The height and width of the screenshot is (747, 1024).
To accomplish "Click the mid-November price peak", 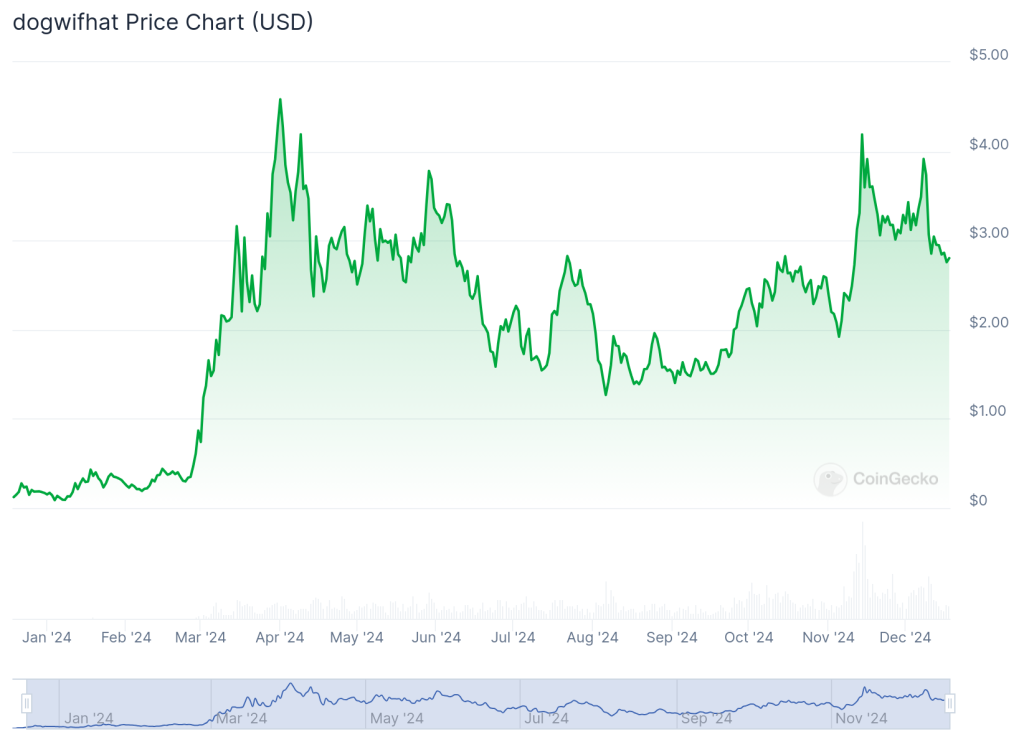I will click(x=862, y=135).
